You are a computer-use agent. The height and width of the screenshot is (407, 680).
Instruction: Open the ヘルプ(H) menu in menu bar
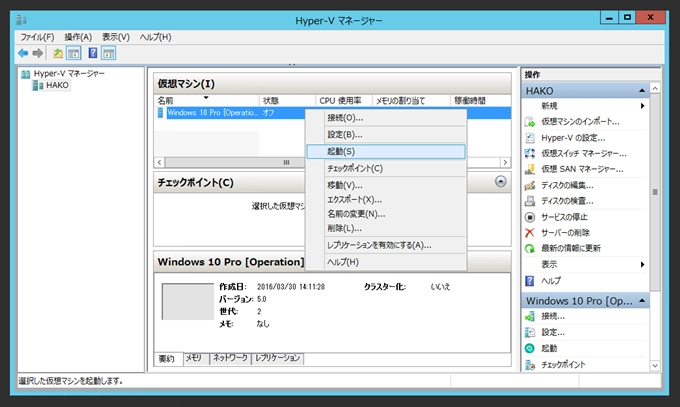(x=155, y=37)
